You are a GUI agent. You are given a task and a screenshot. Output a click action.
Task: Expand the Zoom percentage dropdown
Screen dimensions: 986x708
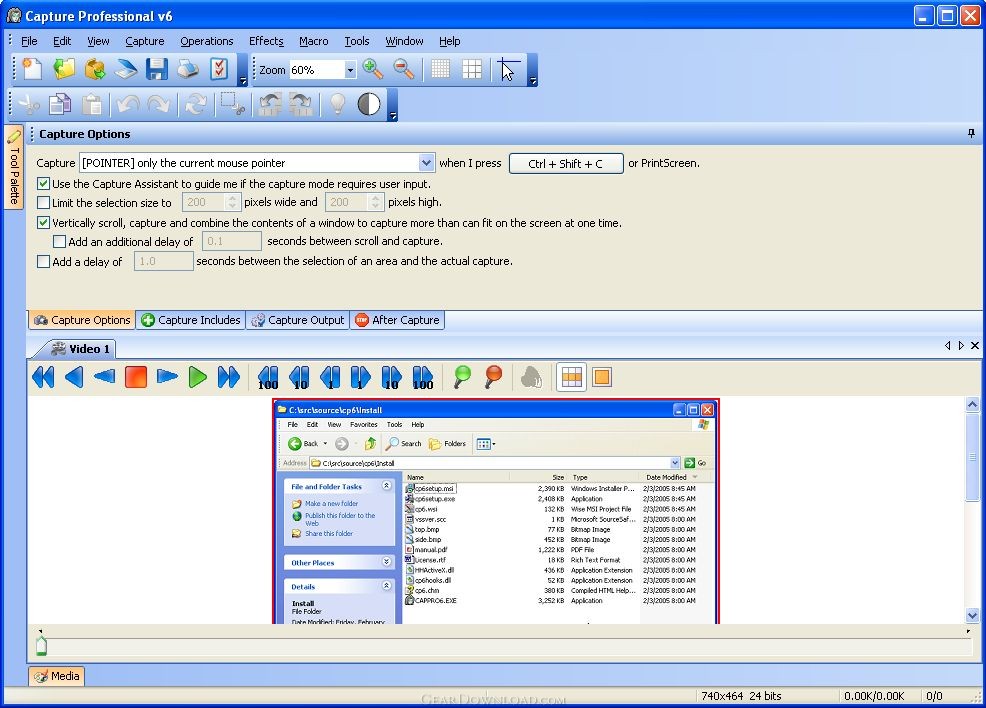350,70
